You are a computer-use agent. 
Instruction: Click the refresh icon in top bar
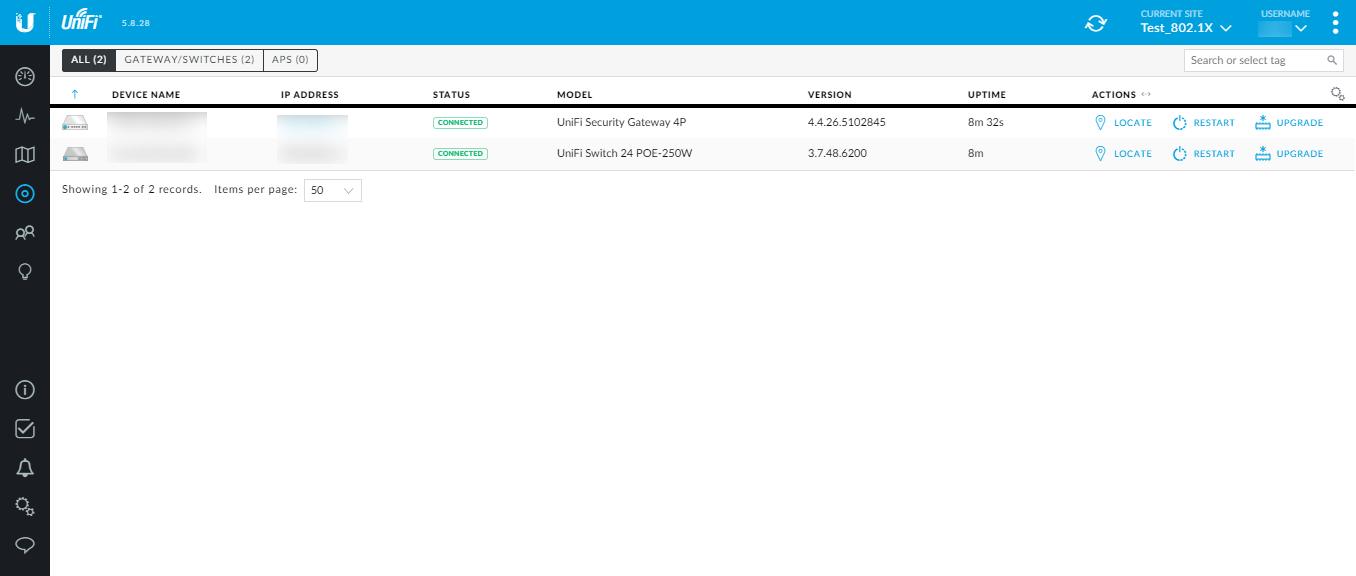click(x=1096, y=22)
